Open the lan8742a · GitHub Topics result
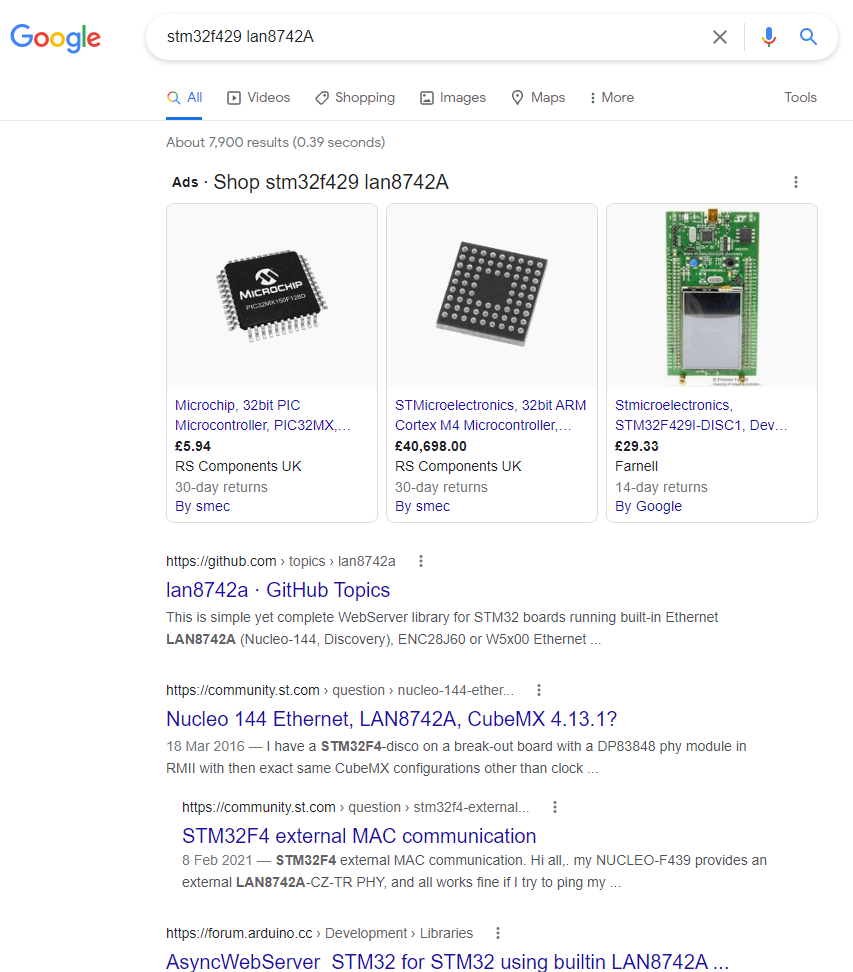 pyautogui.click(x=278, y=590)
